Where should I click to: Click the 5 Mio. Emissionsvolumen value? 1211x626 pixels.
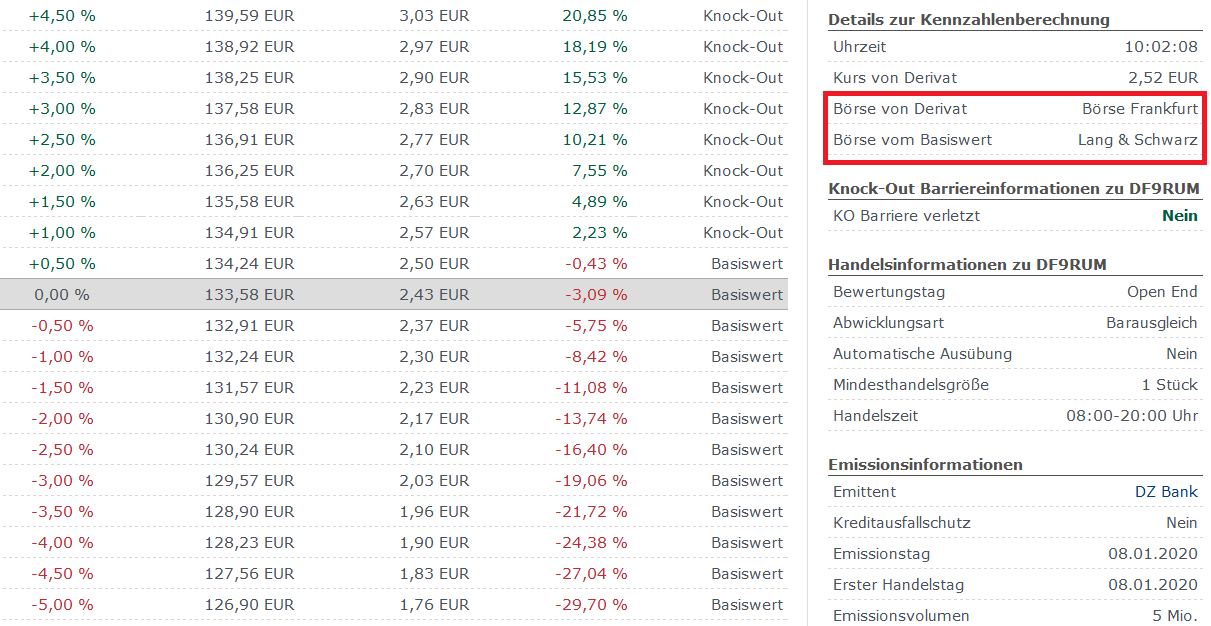(1175, 614)
